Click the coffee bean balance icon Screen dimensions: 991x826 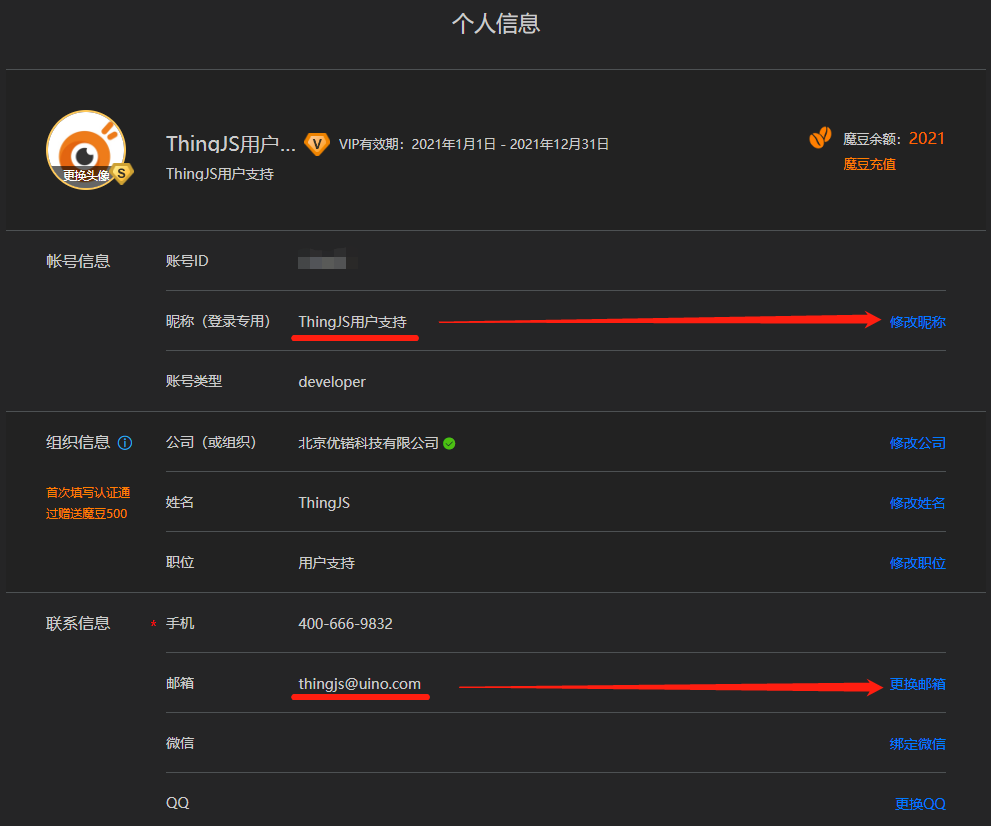(820, 137)
